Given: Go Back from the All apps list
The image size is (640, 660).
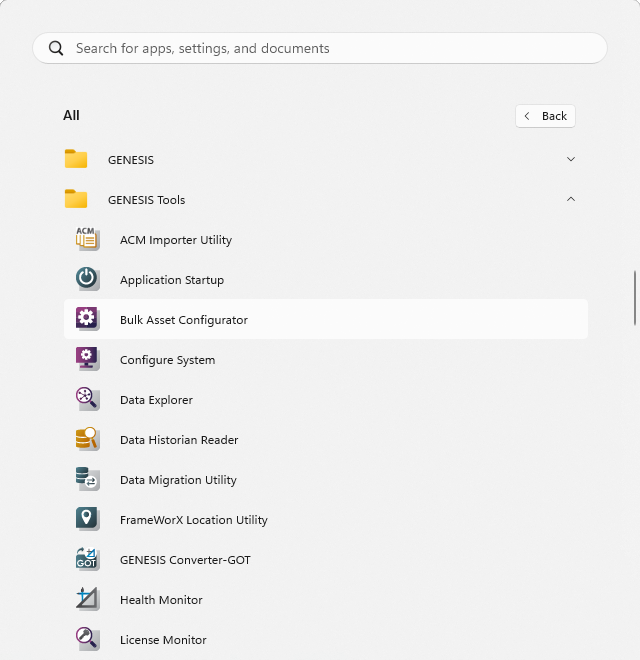Looking at the screenshot, I should [545, 116].
